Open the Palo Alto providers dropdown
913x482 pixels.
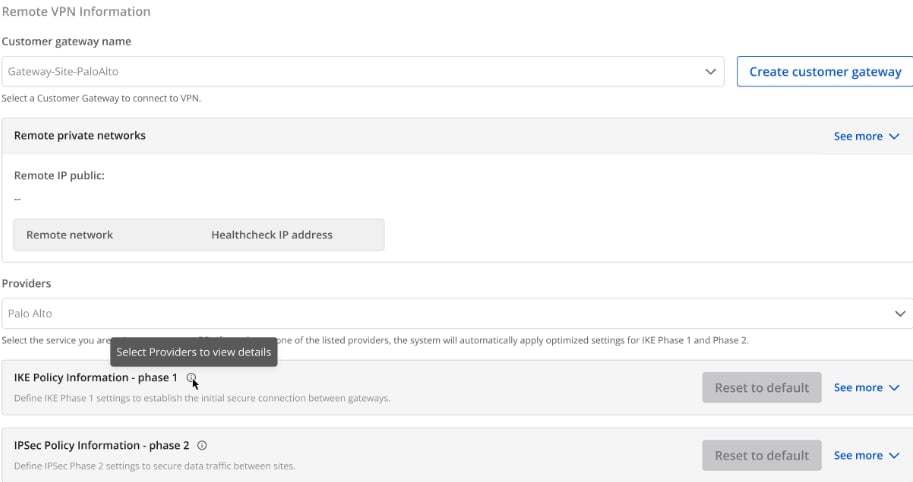pos(450,313)
